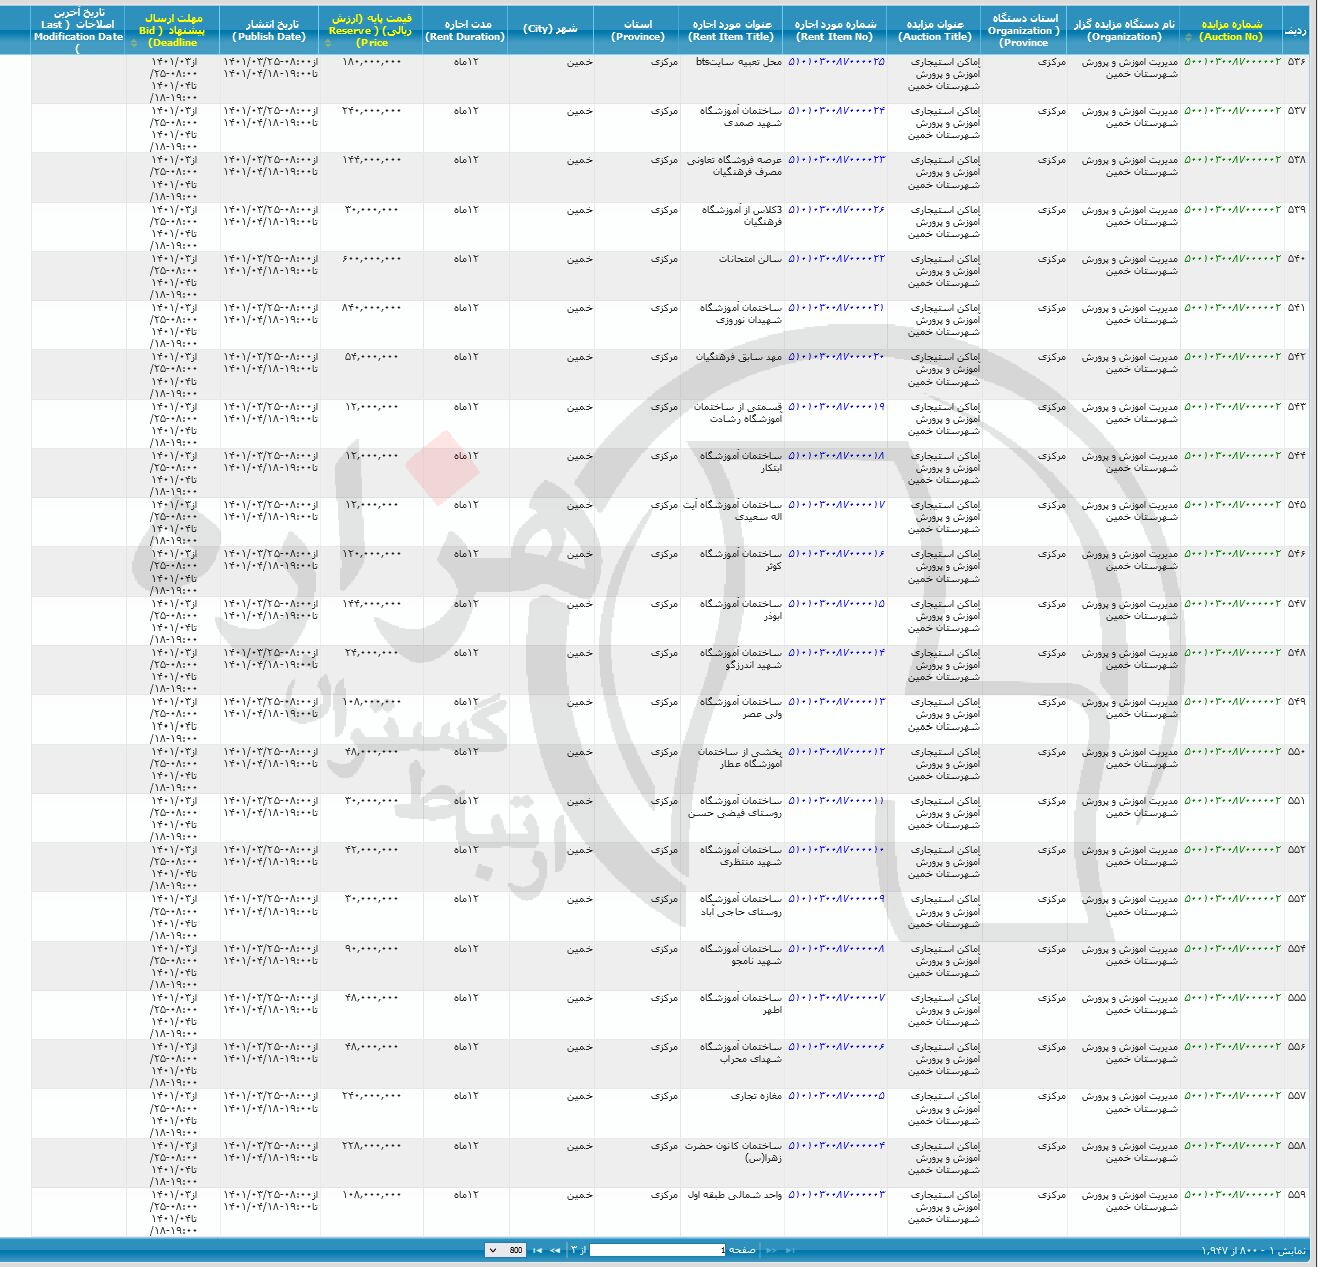Click price 600,000,000 in row 540
Screen dimensions: 1318x1267
tap(372, 259)
